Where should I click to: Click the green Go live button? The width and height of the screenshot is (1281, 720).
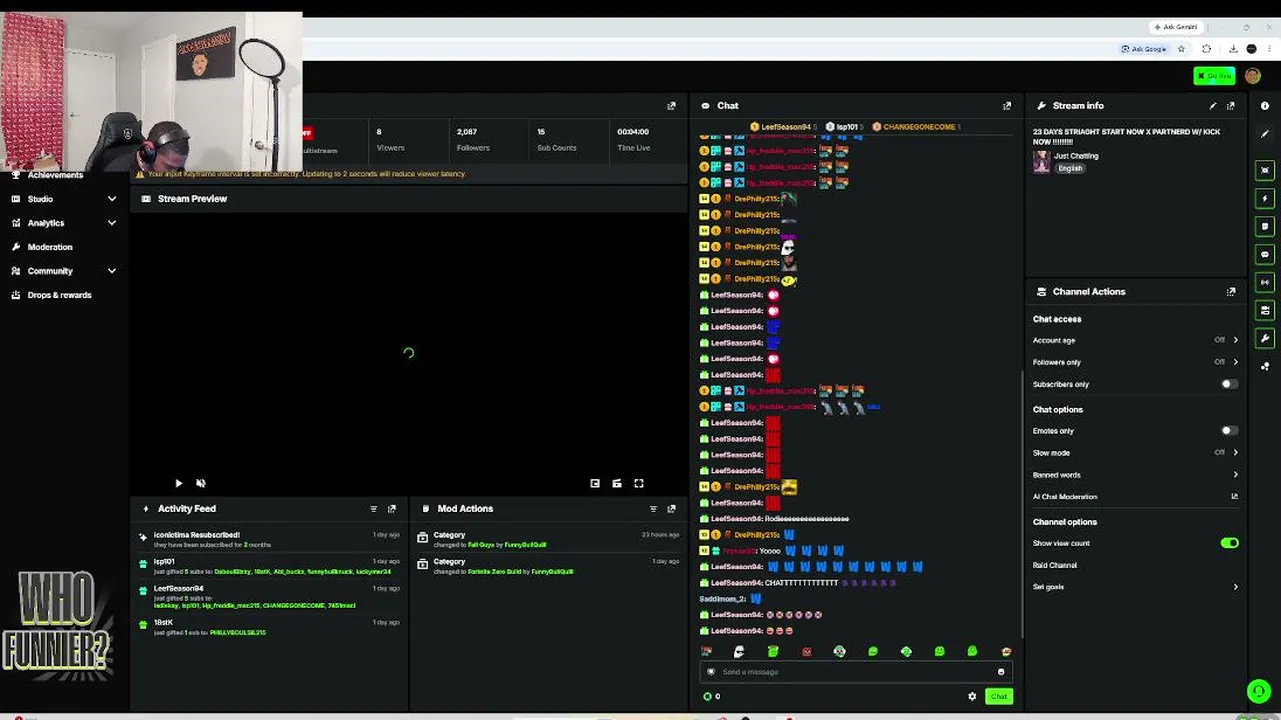1214,76
